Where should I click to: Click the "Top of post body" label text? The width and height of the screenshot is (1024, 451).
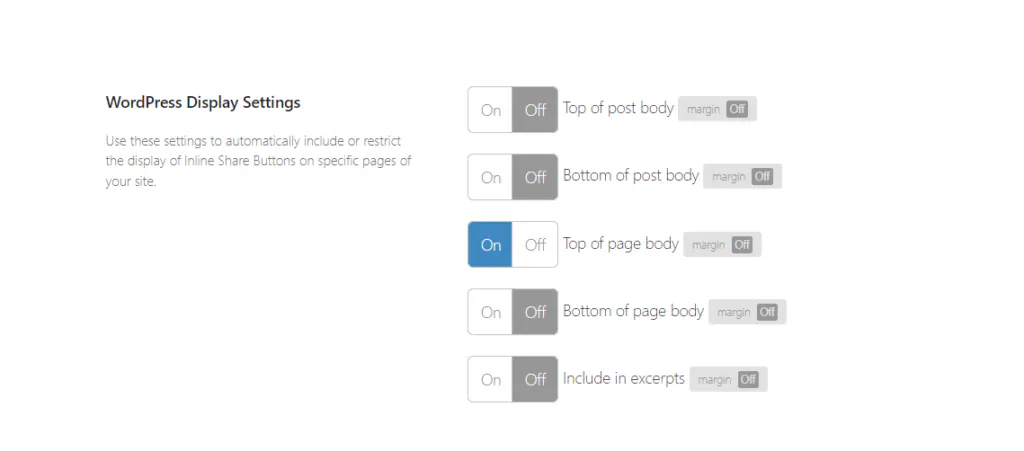coord(618,108)
